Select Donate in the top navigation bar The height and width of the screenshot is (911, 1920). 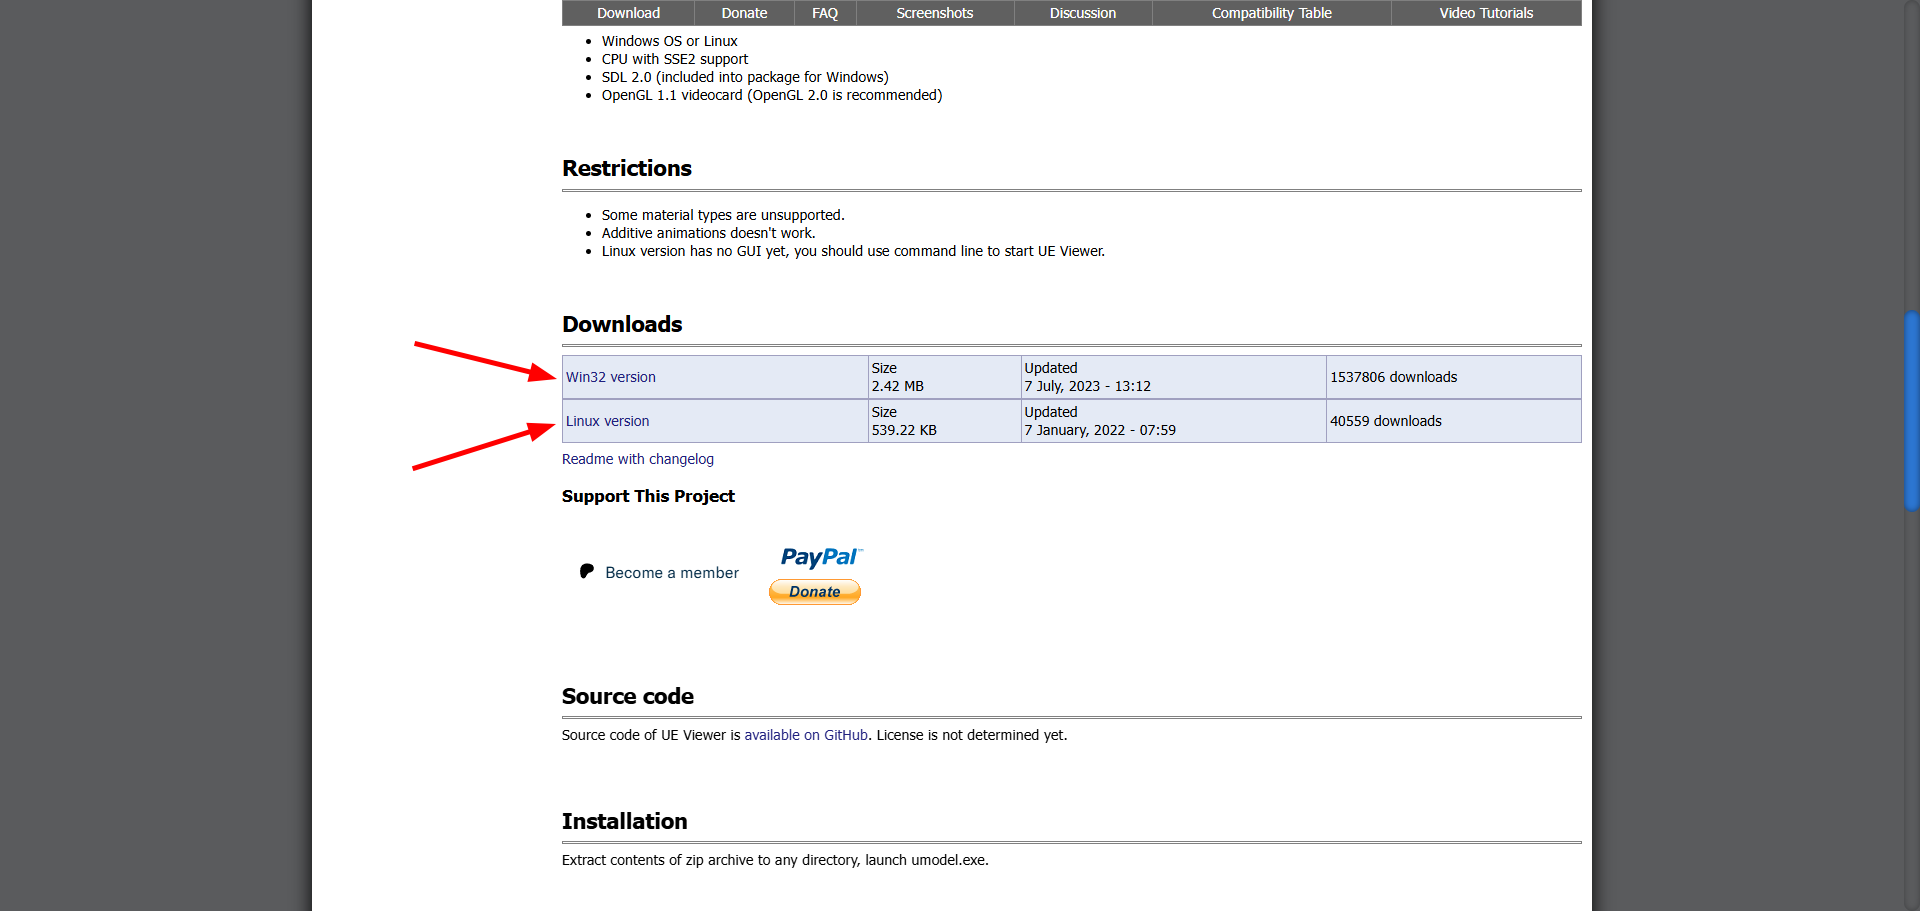tap(744, 13)
